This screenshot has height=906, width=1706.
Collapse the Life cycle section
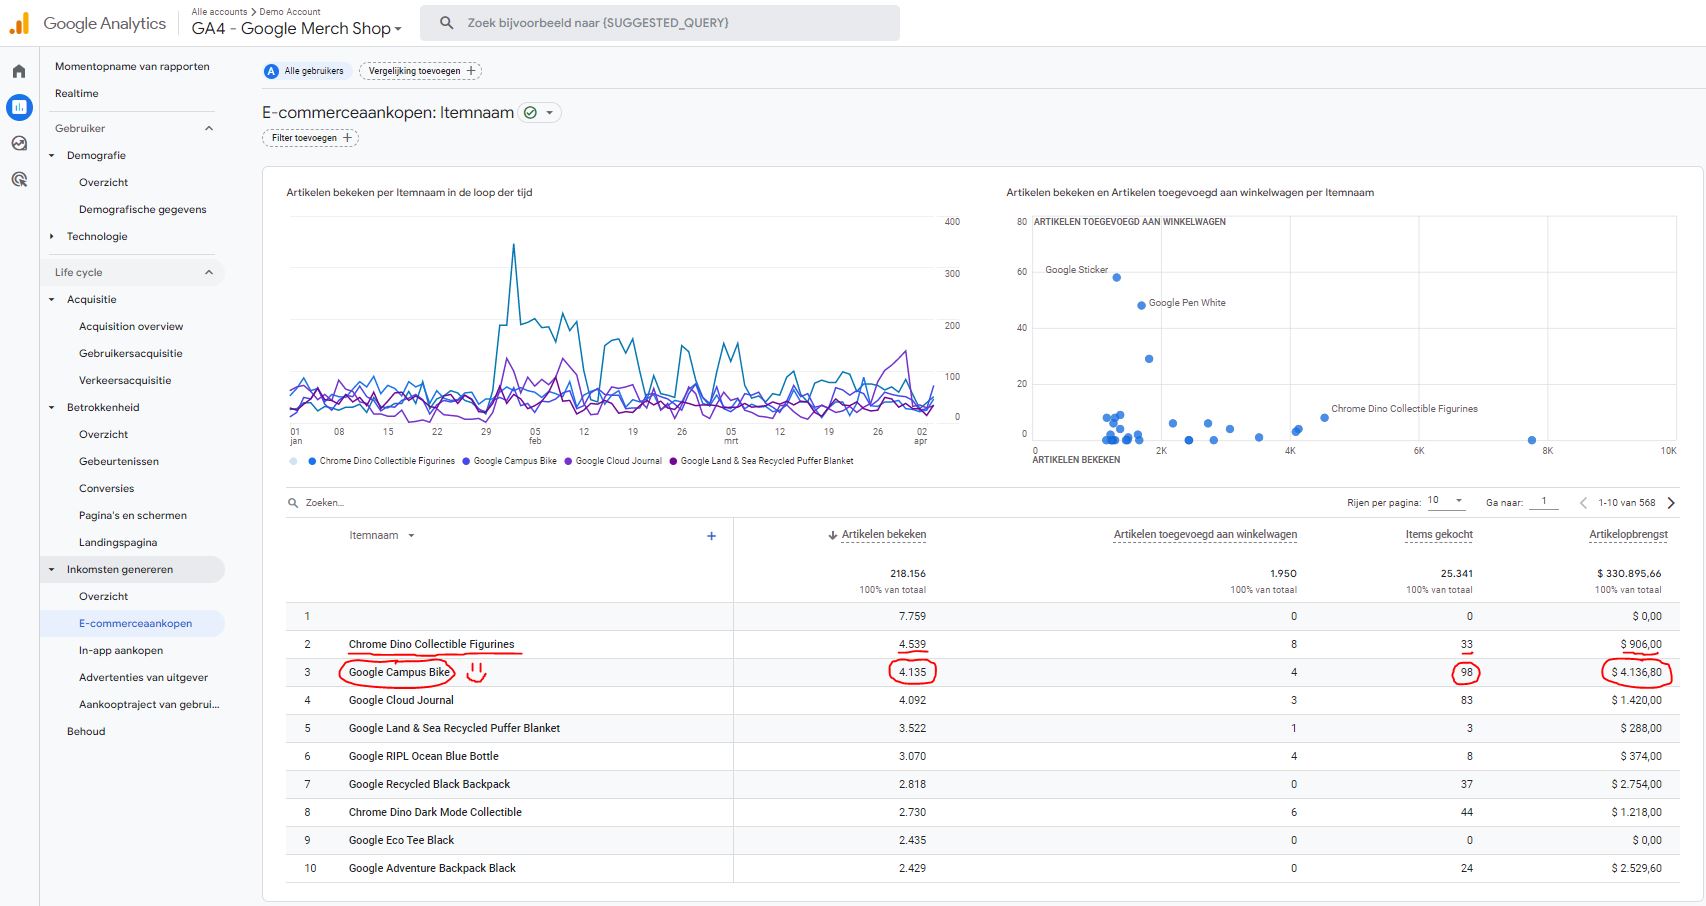pyautogui.click(x=209, y=272)
